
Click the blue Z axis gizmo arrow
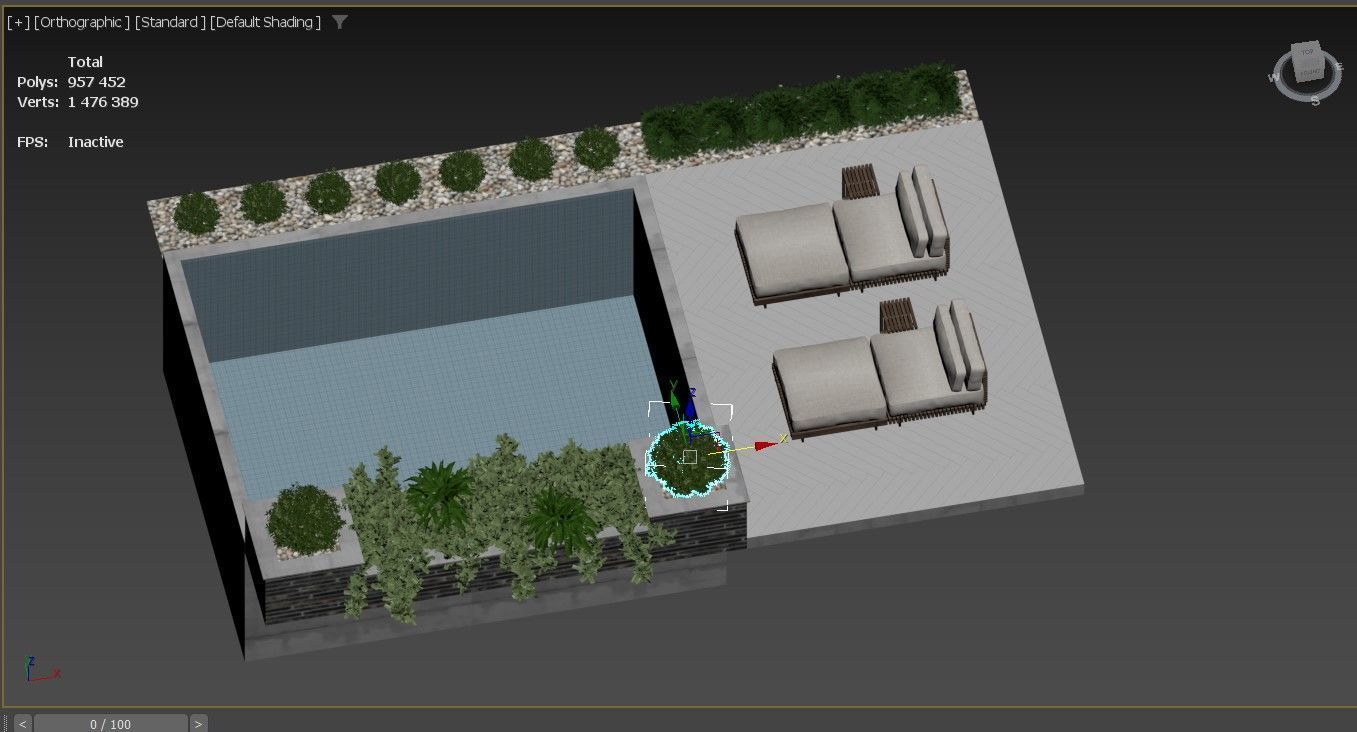tap(690, 408)
